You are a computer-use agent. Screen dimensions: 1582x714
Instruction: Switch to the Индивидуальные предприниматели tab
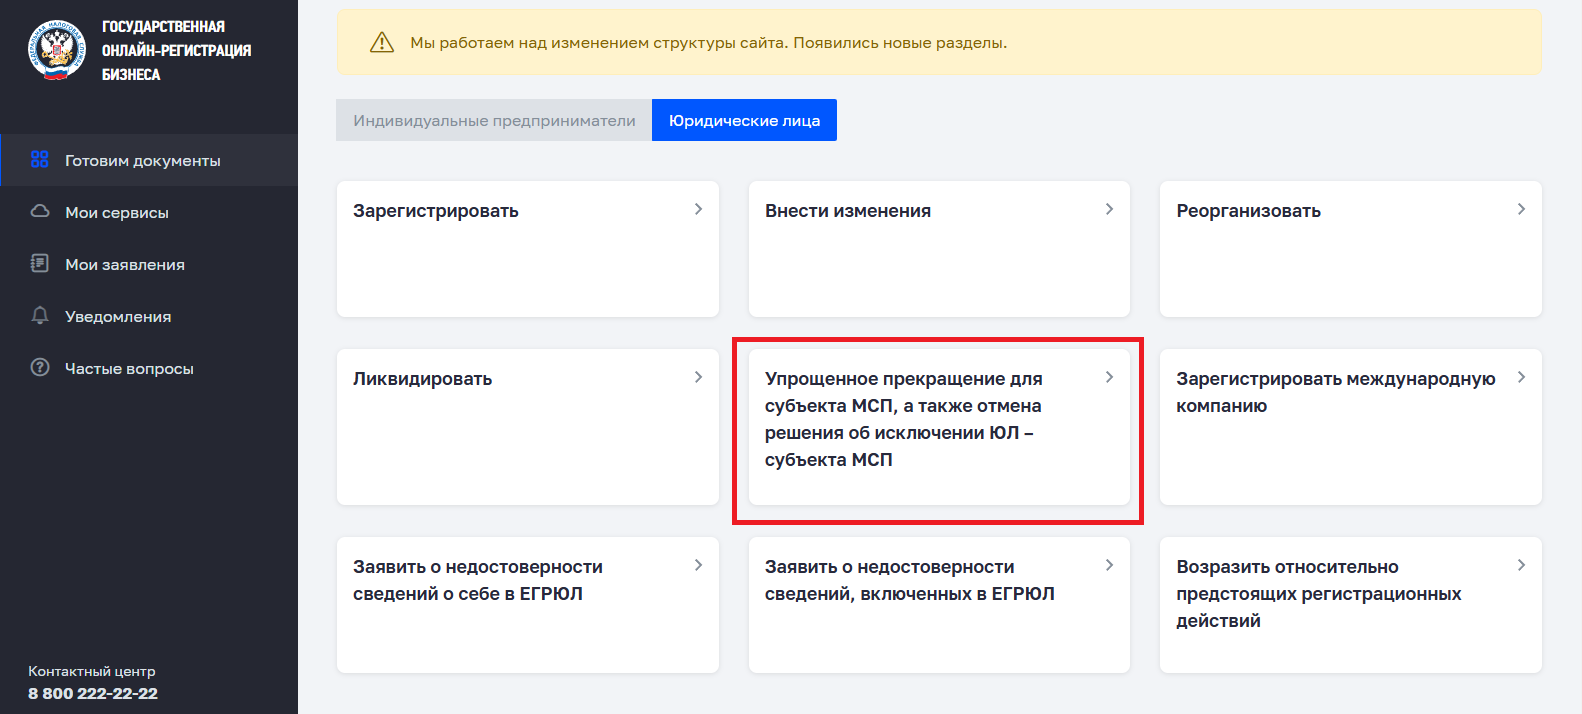494,120
